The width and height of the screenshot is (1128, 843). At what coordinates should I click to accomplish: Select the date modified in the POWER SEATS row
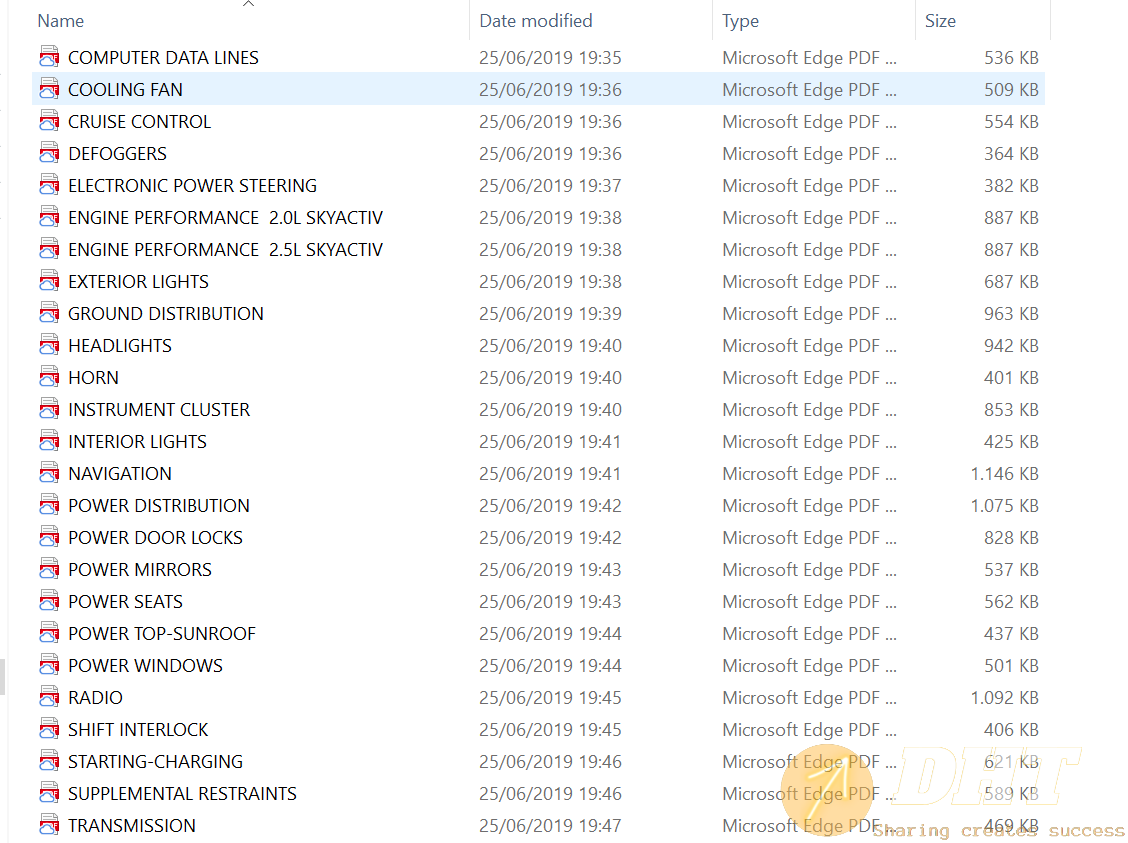pyautogui.click(x=550, y=601)
